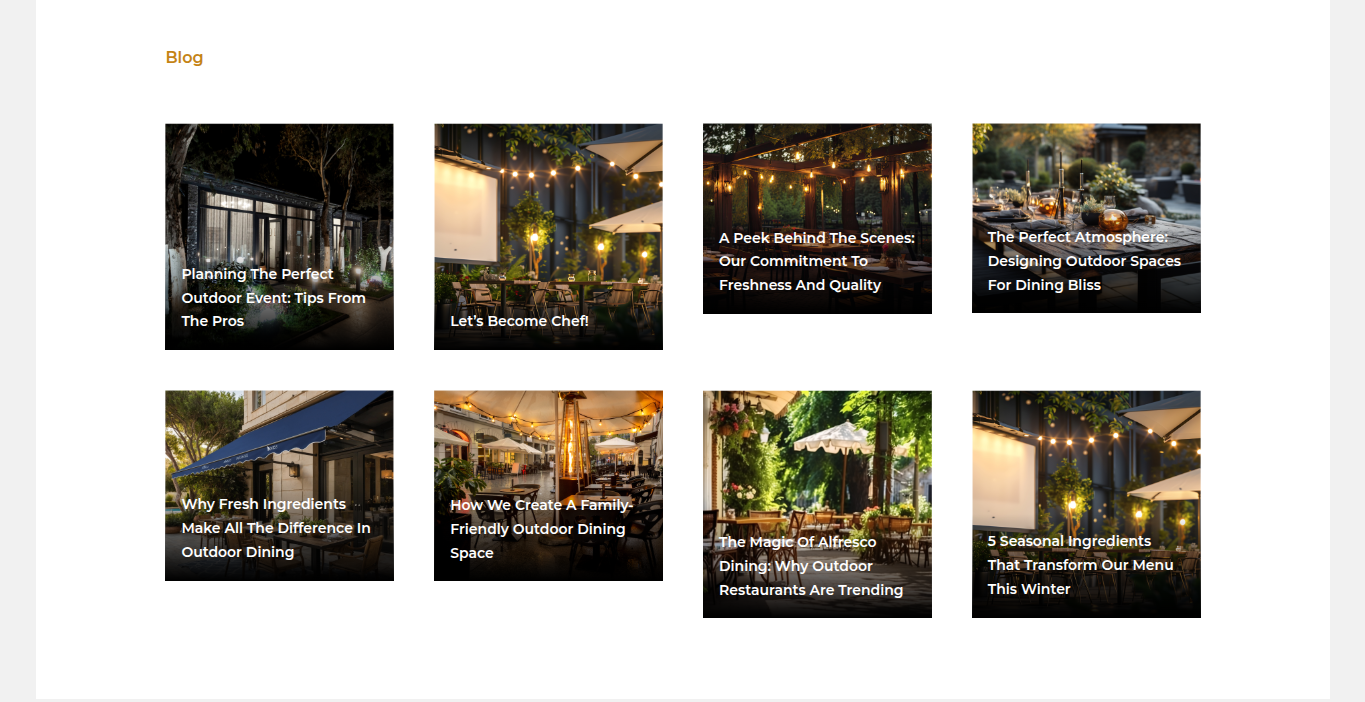
Task: Open 'Planning The Perfect Outdoor Event' post title
Action: tap(273, 297)
